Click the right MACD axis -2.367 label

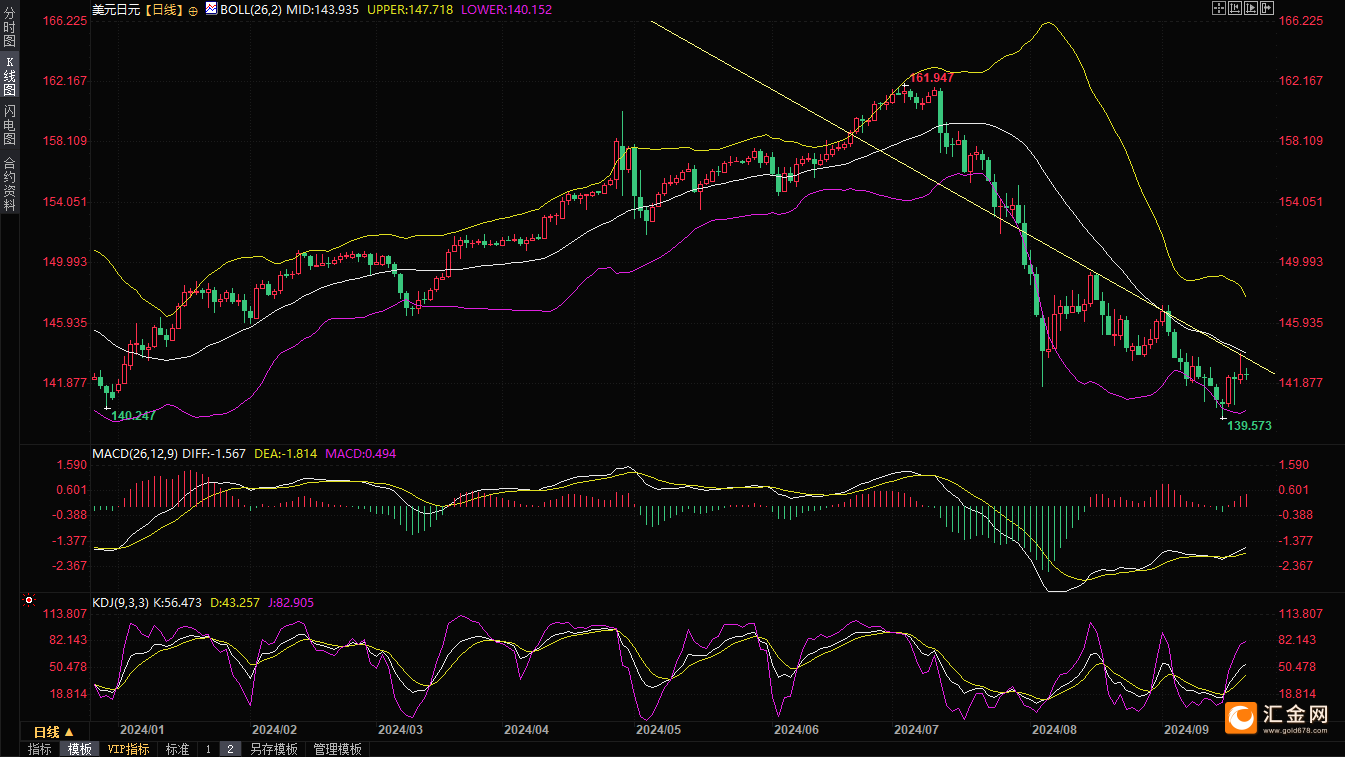pos(1297,566)
